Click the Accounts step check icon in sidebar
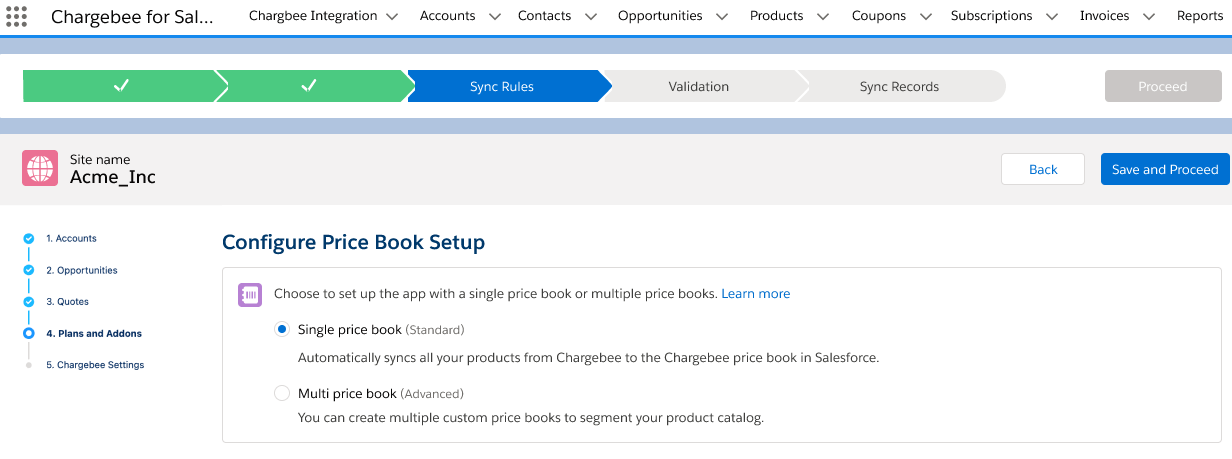 pyautogui.click(x=29, y=239)
